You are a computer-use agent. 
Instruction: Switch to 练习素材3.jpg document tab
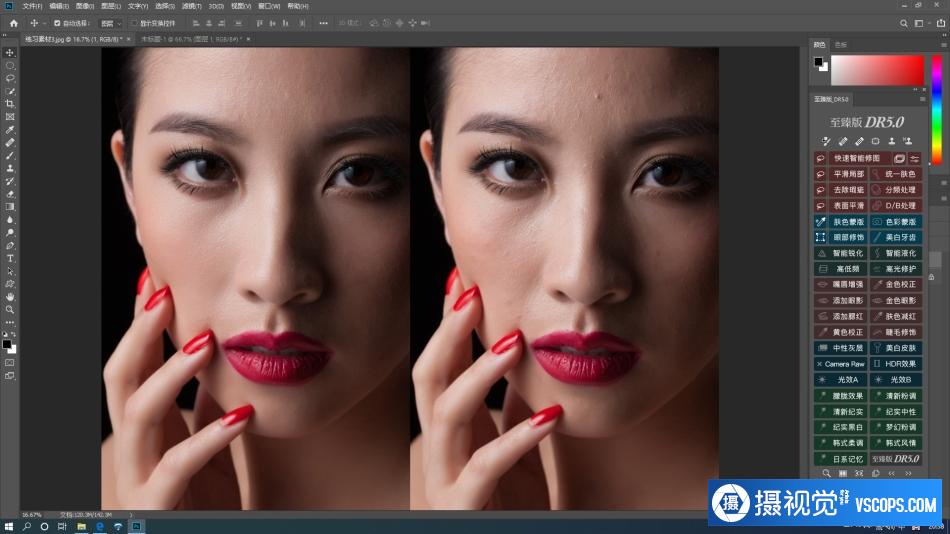(73, 39)
